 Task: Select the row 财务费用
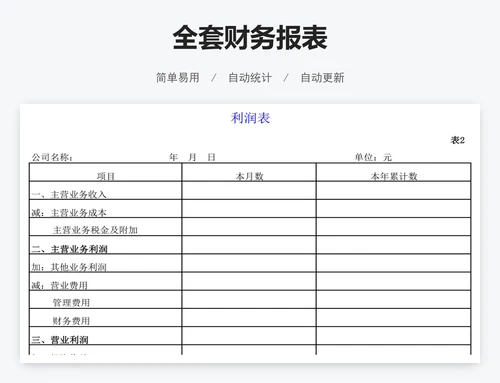(x=250, y=317)
